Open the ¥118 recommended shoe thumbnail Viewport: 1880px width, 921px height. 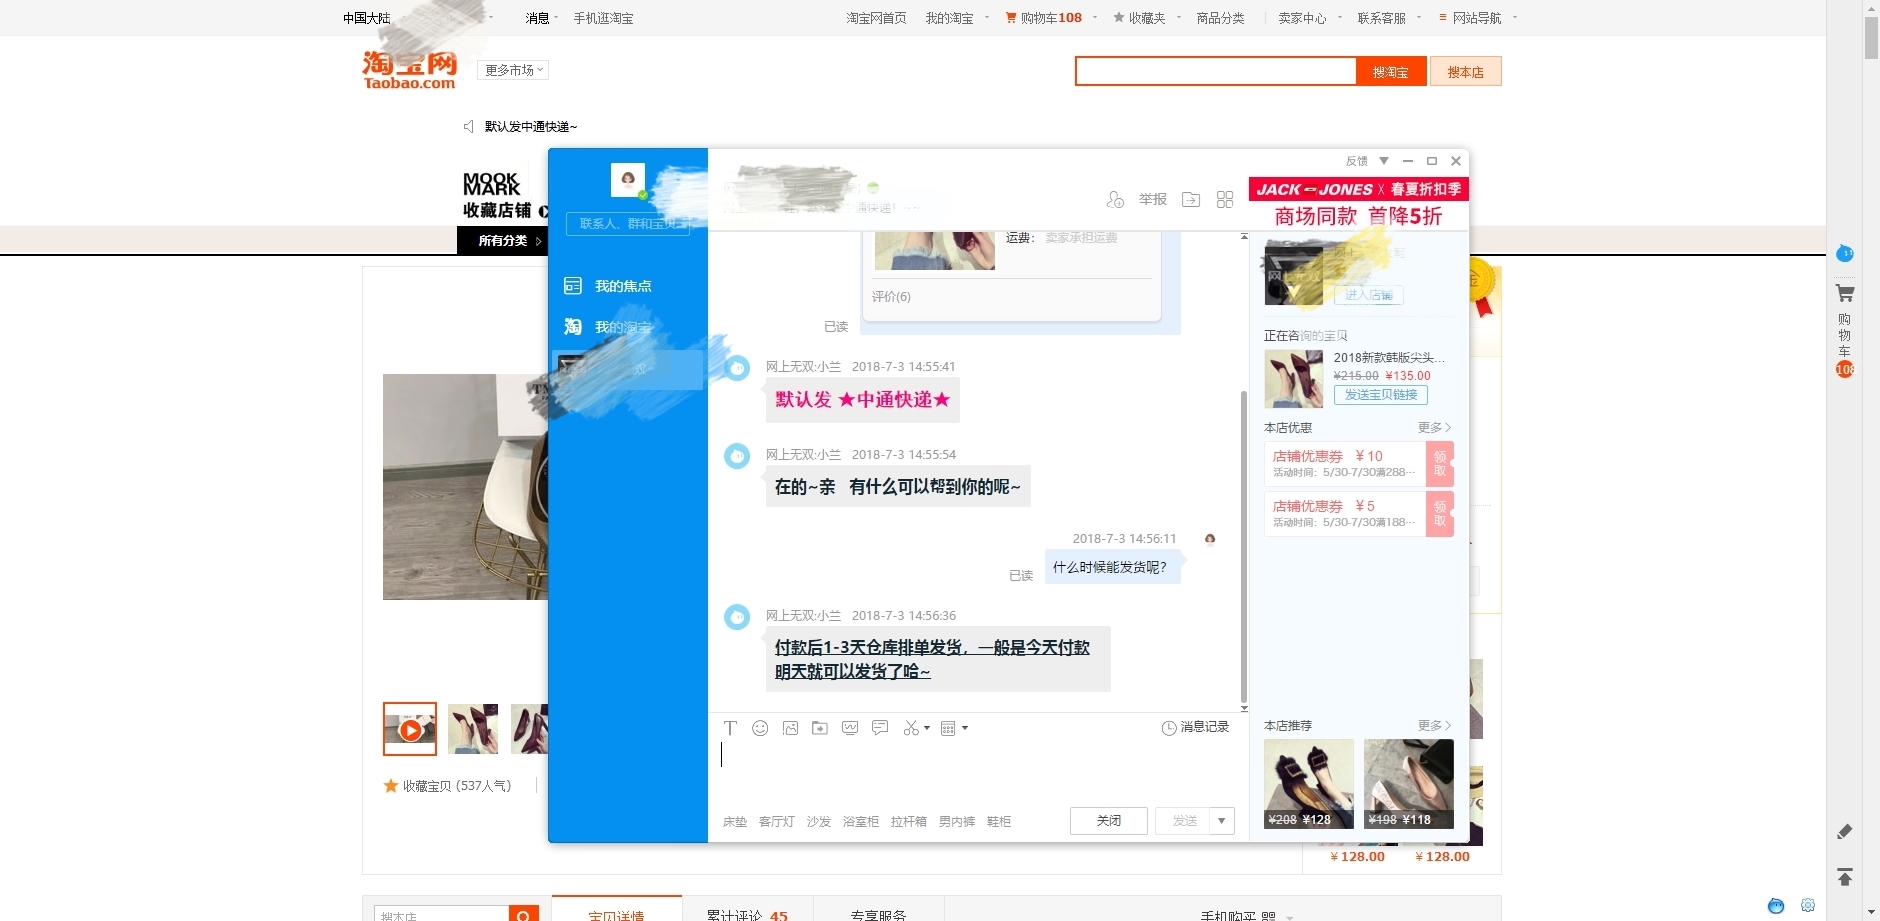click(x=1409, y=784)
